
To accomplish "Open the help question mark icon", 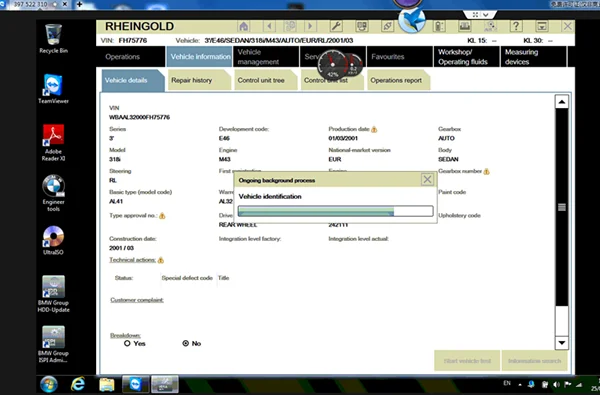I will pyautogui.click(x=516, y=26).
